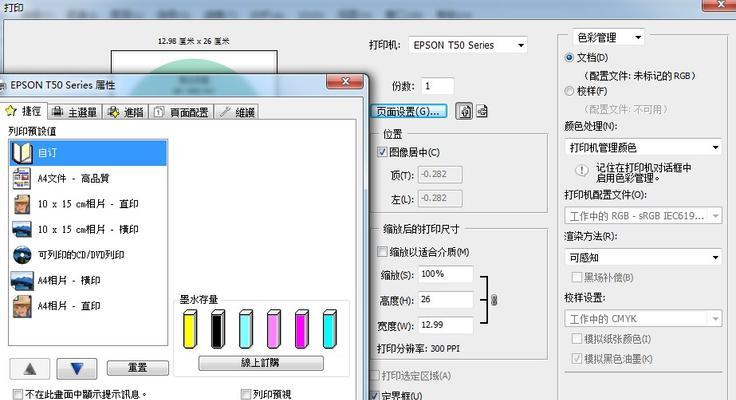Click the chain link constrain-proportions icon
This screenshot has width=736, height=400.
tap(494, 300)
